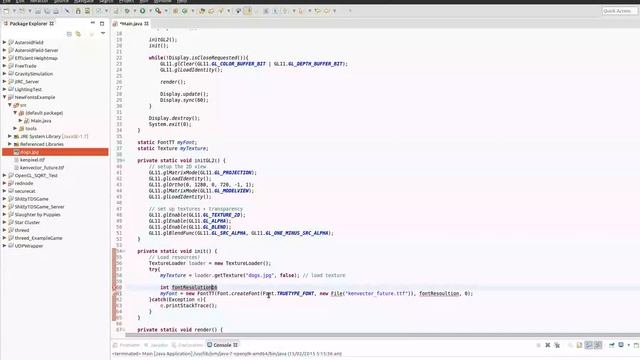This screenshot has height=360, width=640.
Task: Switch to the Declaration tab
Action: click(187, 345)
